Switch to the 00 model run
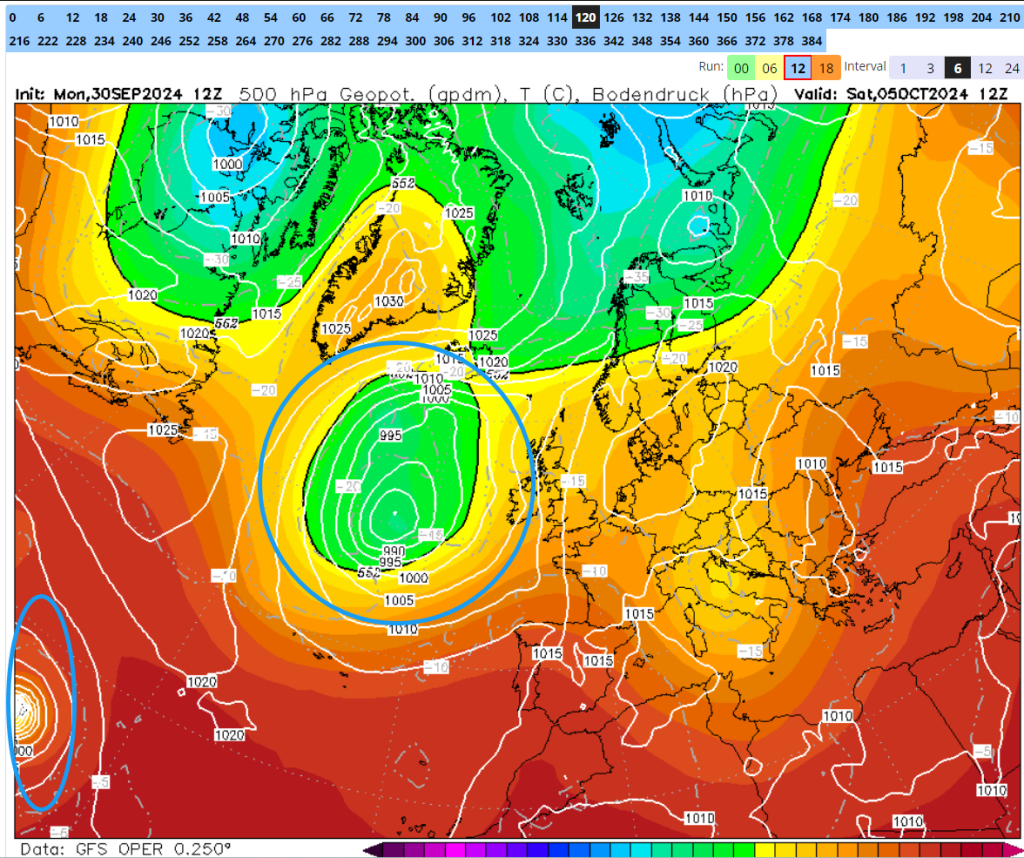Screen dimensions: 1024x858 pyautogui.click(x=741, y=68)
